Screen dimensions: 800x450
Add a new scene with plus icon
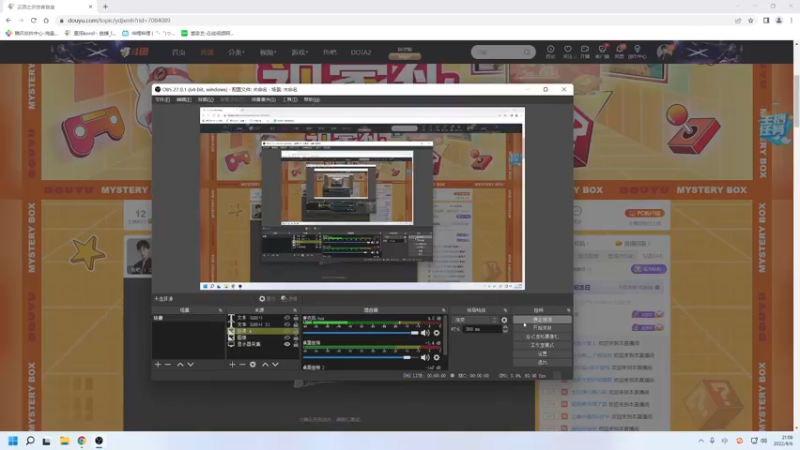158,364
